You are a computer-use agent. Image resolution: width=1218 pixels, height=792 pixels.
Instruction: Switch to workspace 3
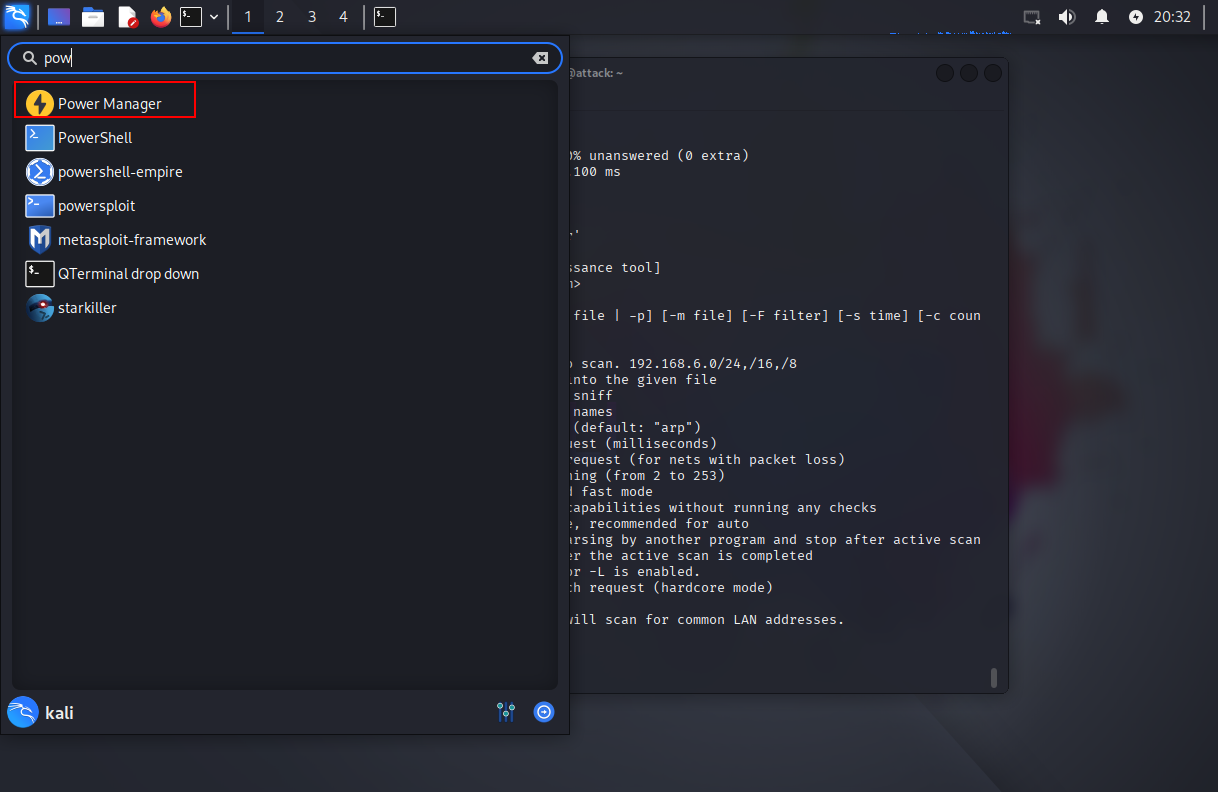coord(312,17)
